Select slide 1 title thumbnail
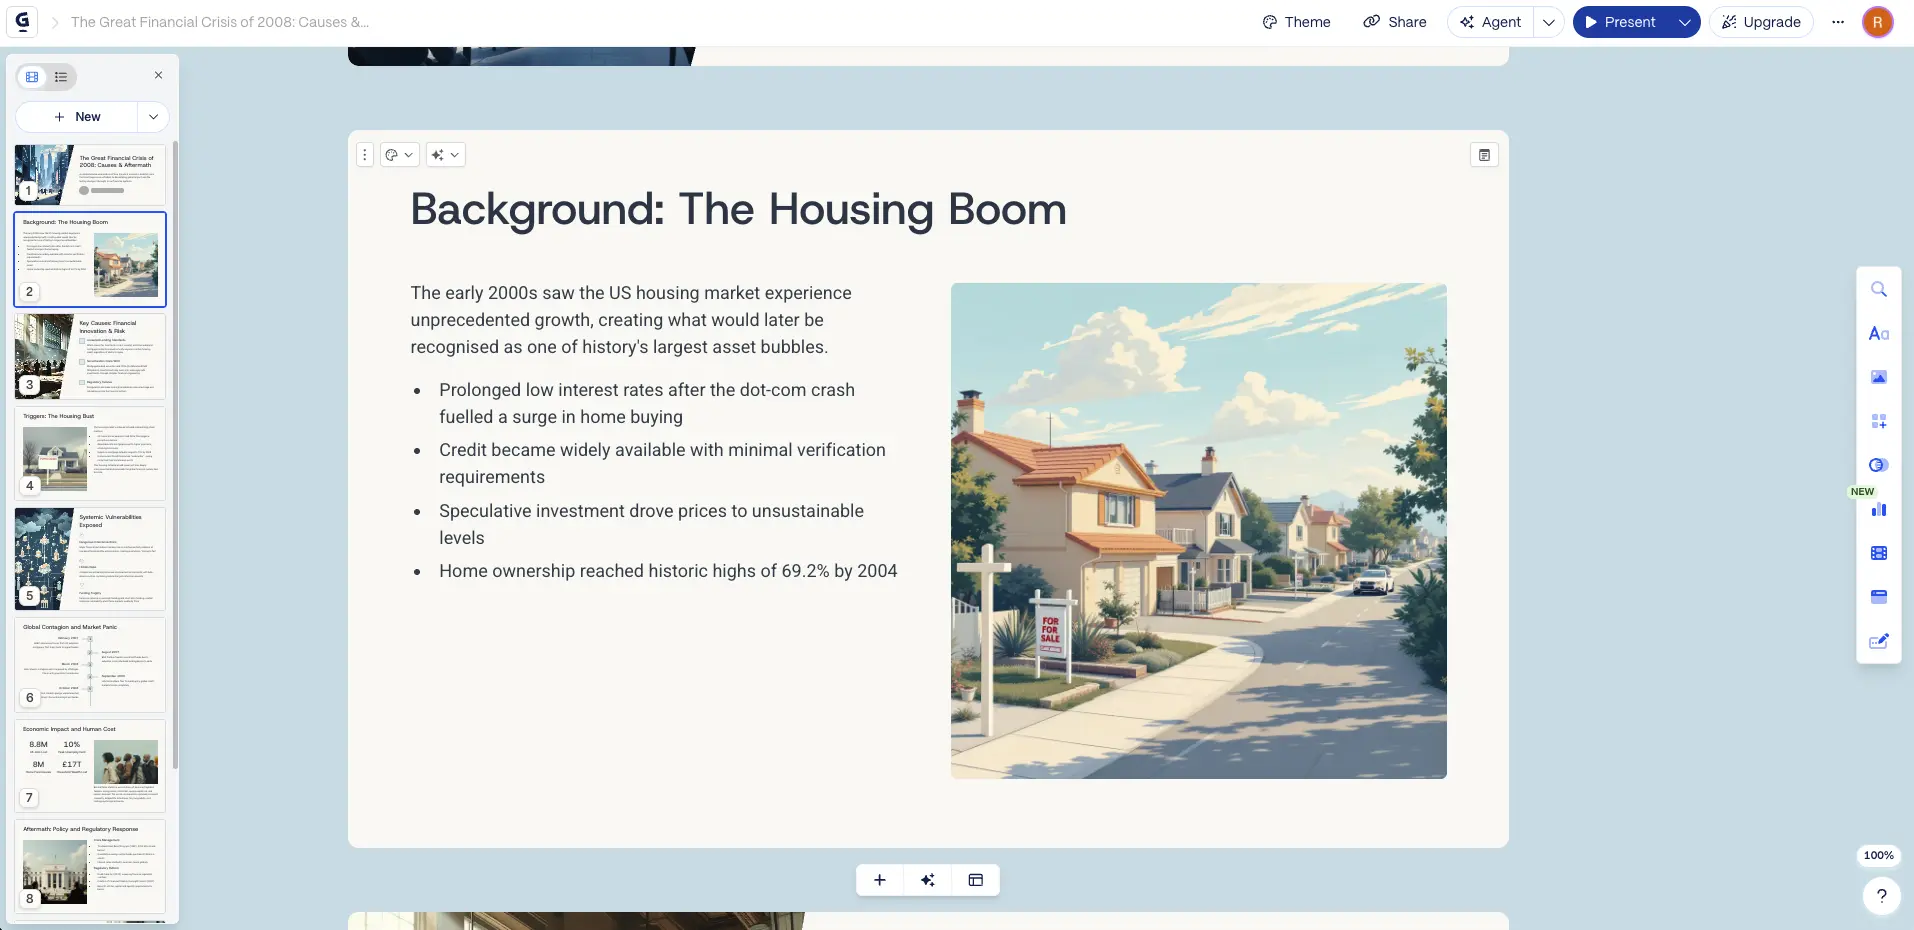Image resolution: width=1914 pixels, height=930 pixels. [x=90, y=174]
